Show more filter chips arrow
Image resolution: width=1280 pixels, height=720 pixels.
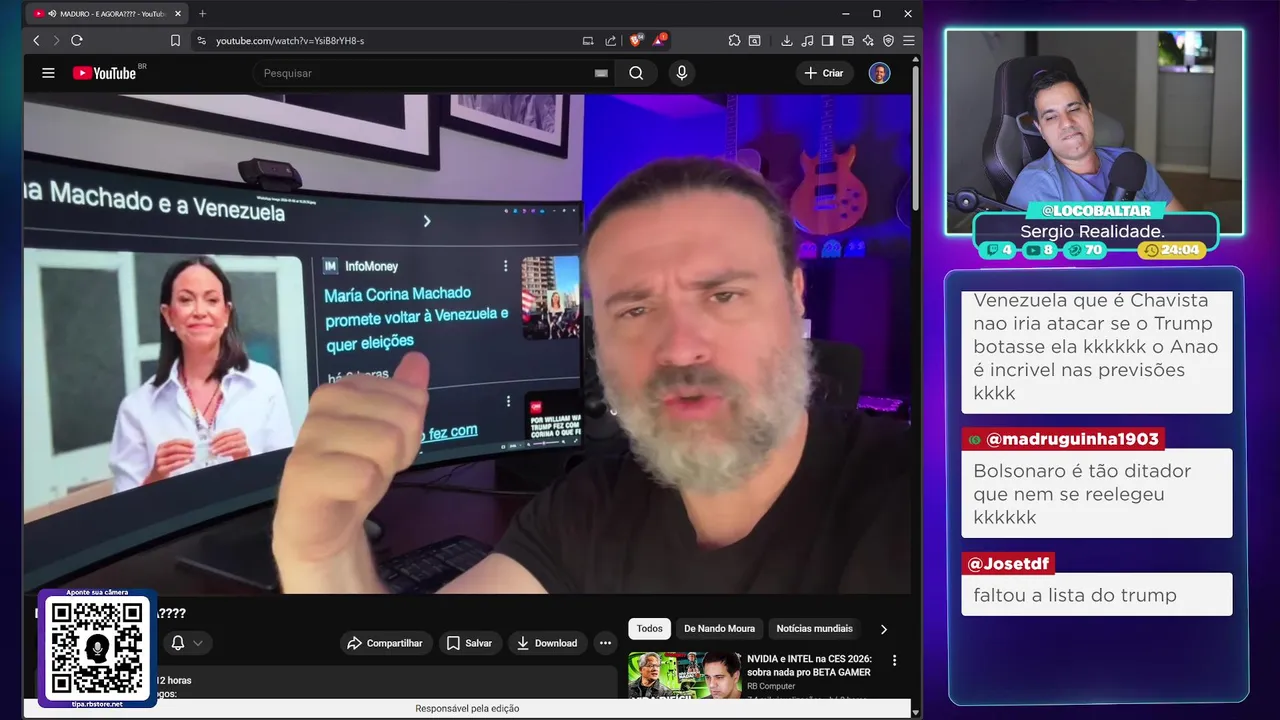(883, 629)
